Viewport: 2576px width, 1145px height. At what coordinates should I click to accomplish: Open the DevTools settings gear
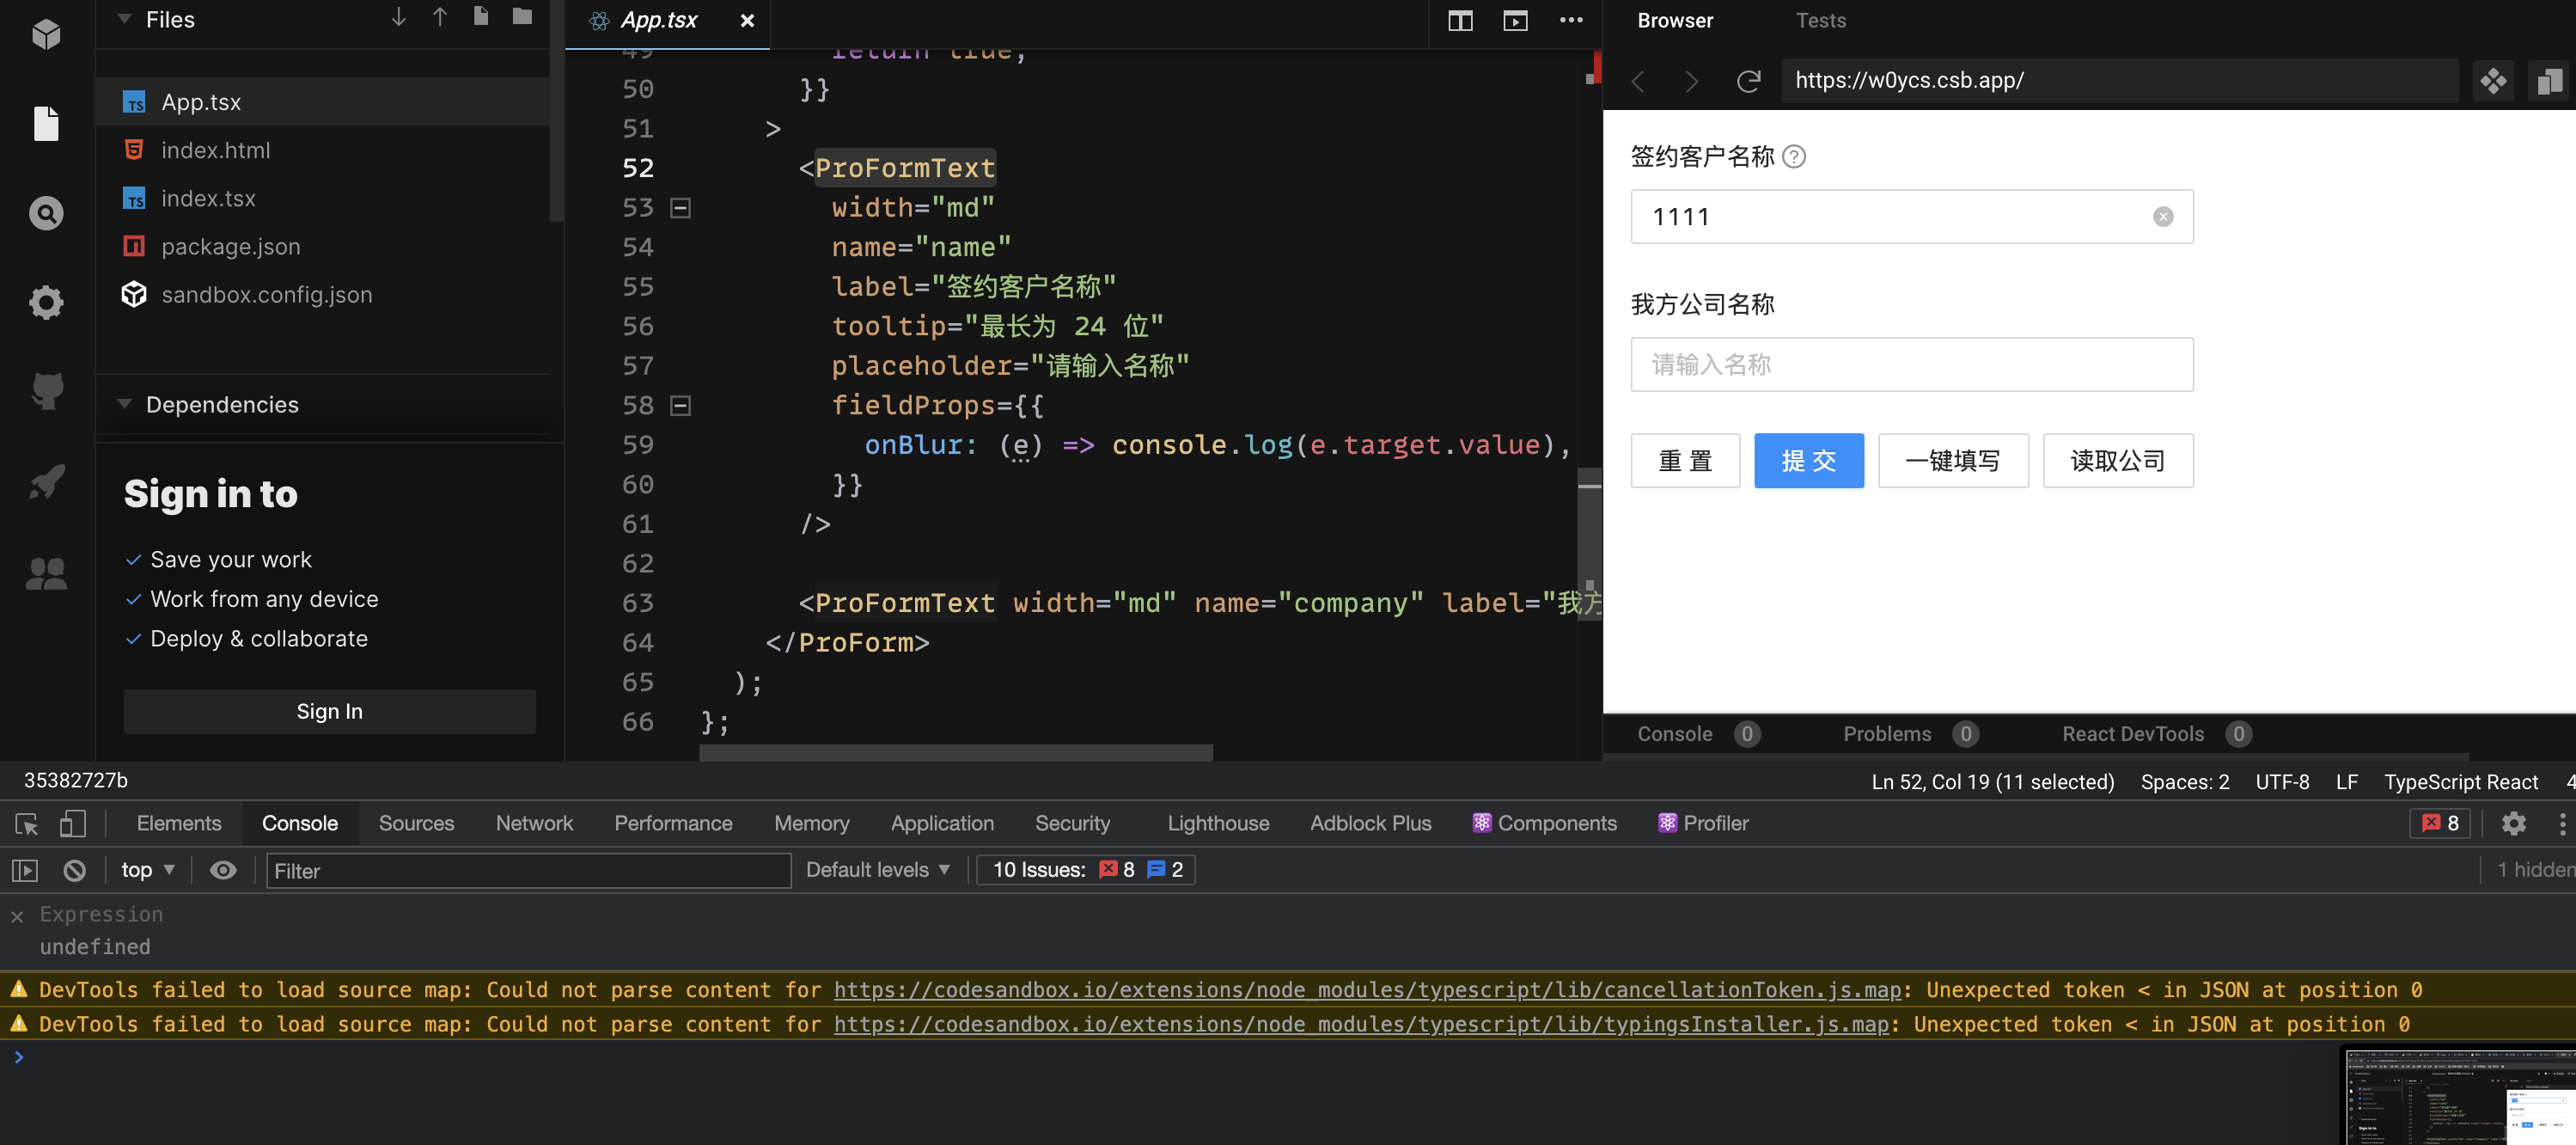(2514, 823)
